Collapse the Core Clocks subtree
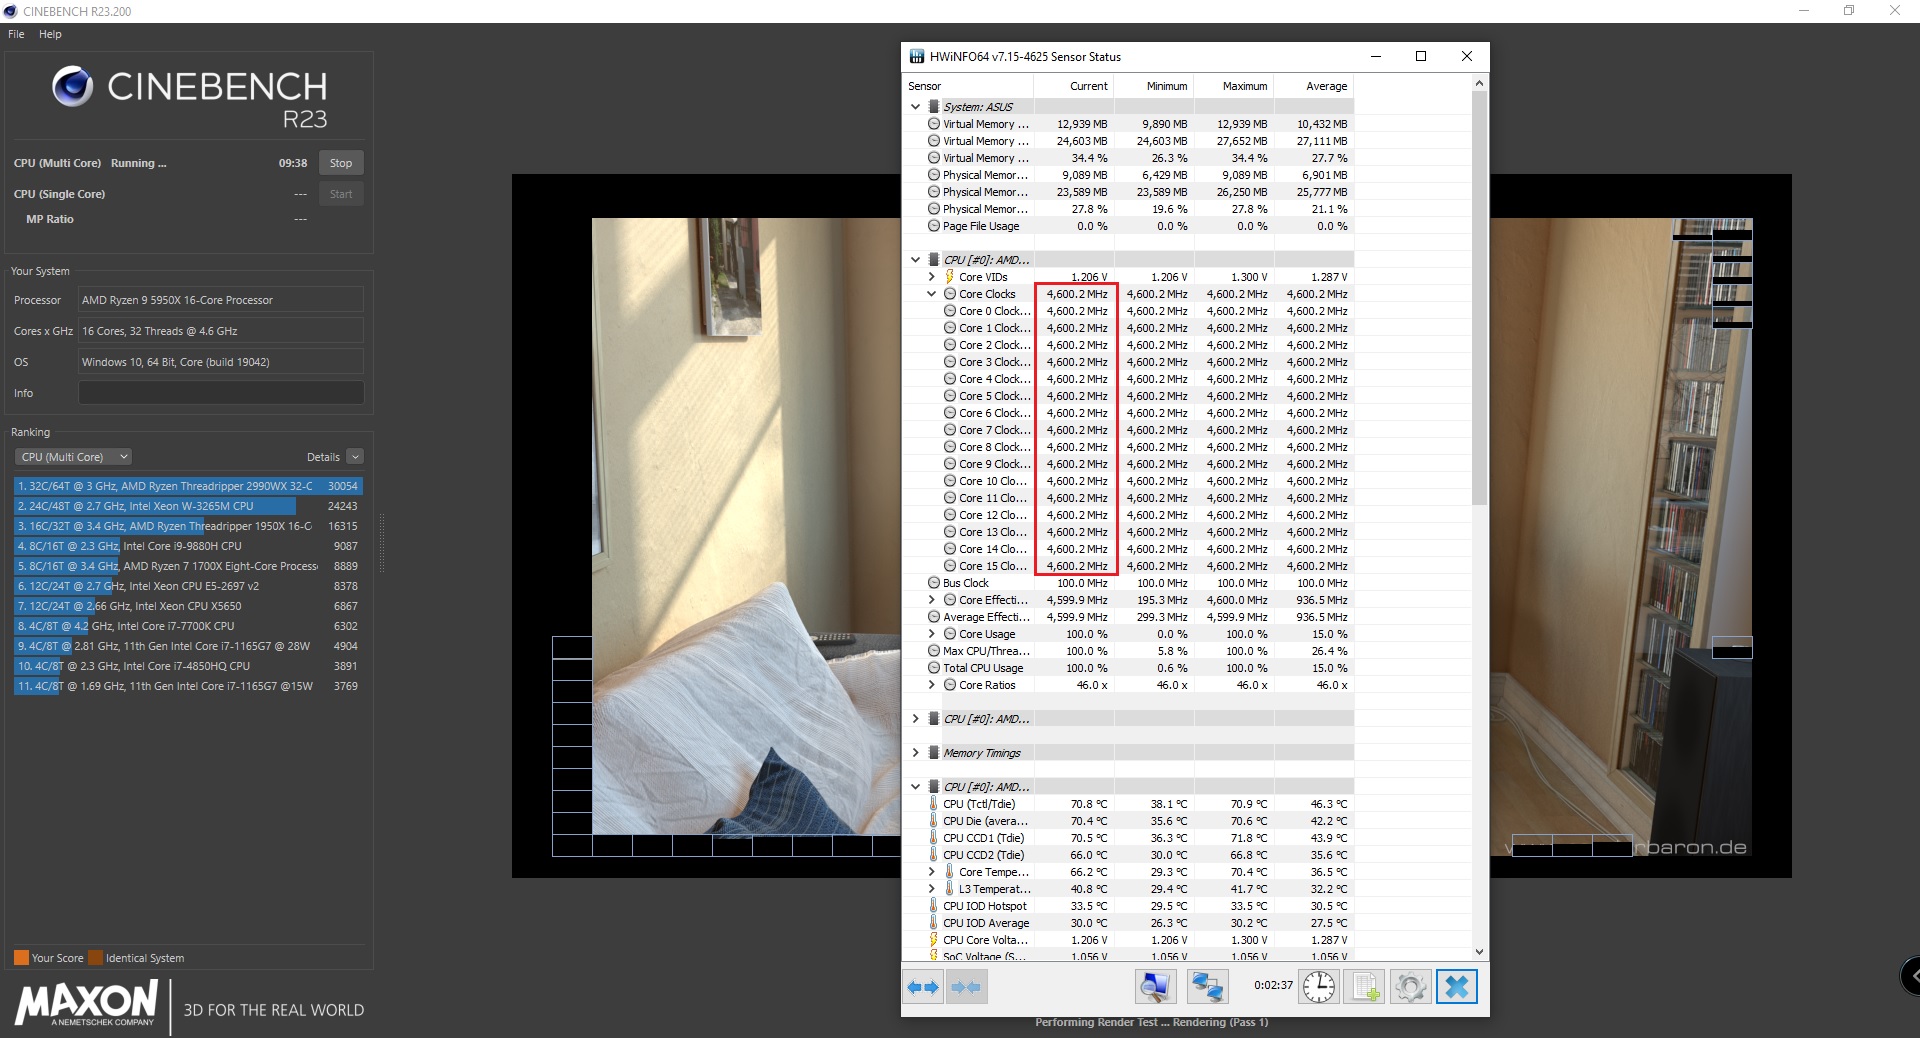Screen dimensions: 1920x1038 click(931, 294)
